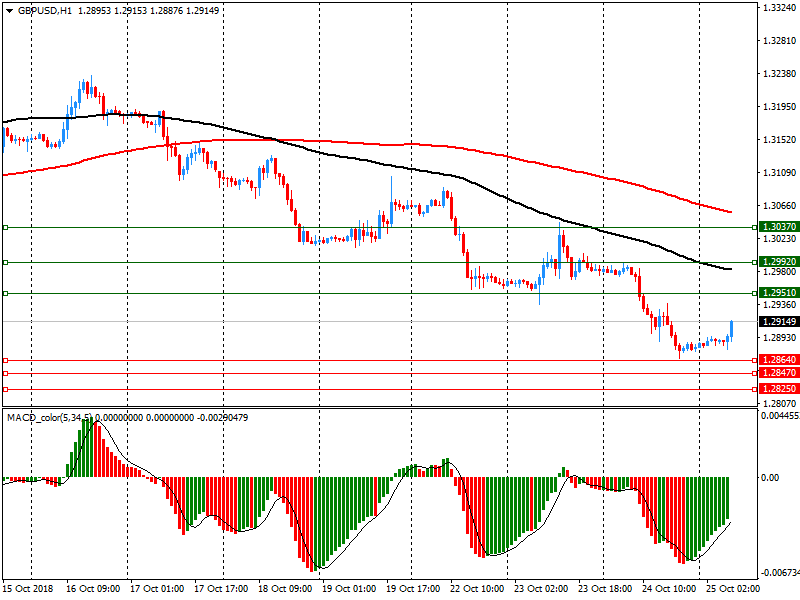800x600 pixels.
Task: Click the 0.00 level on MACD scale
Action: click(x=770, y=478)
